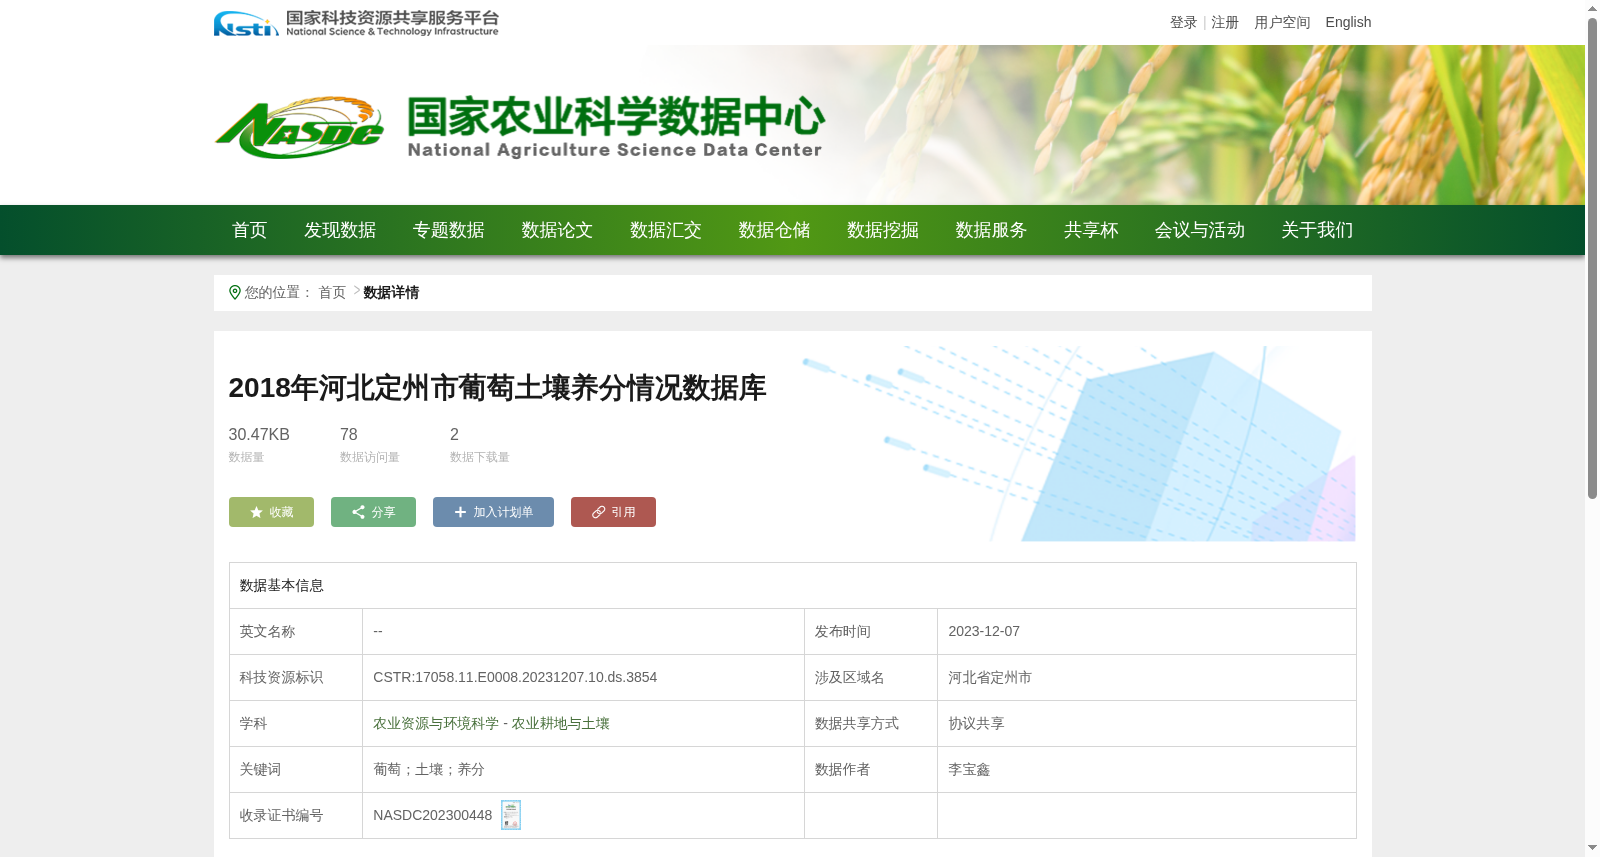Go to 首页 in the navigation bar
The image size is (1600, 857).
coord(250,230)
